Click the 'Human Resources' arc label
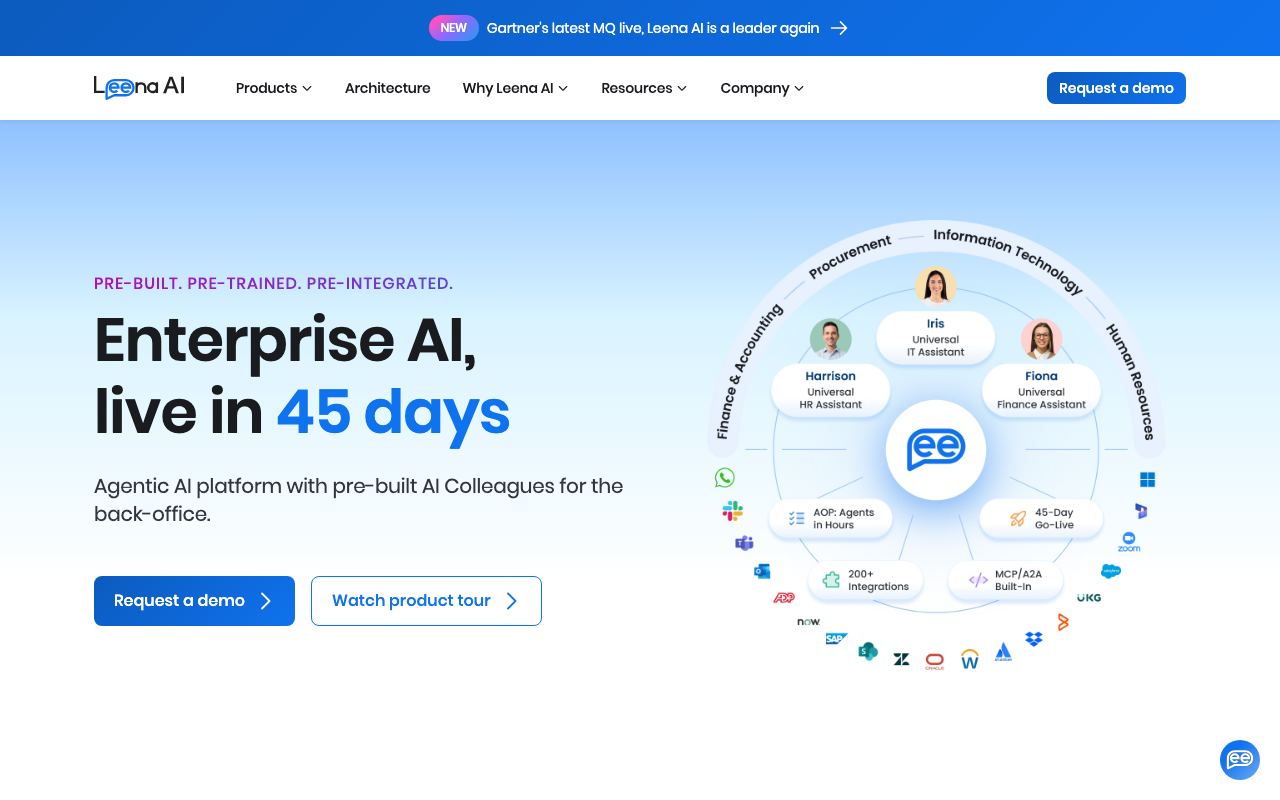Viewport: 1280px width, 800px height. click(1131, 382)
